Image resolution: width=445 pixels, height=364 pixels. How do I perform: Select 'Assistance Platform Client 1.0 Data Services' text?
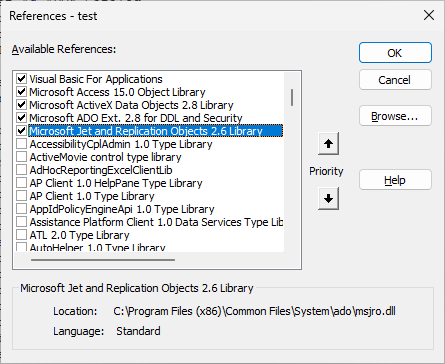(x=156, y=222)
